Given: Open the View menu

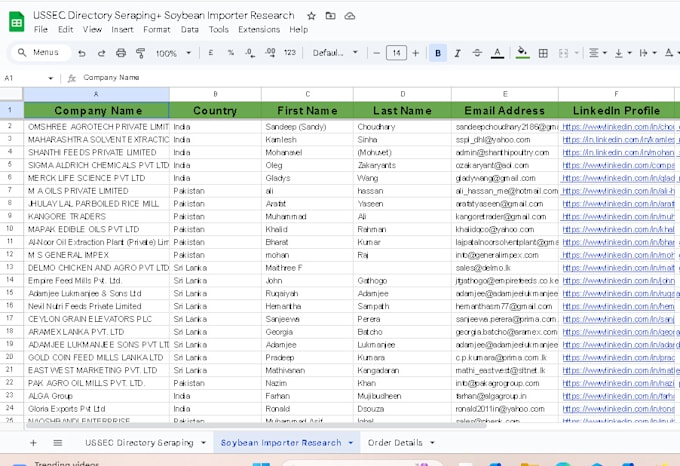Looking at the screenshot, I should 92,29.
